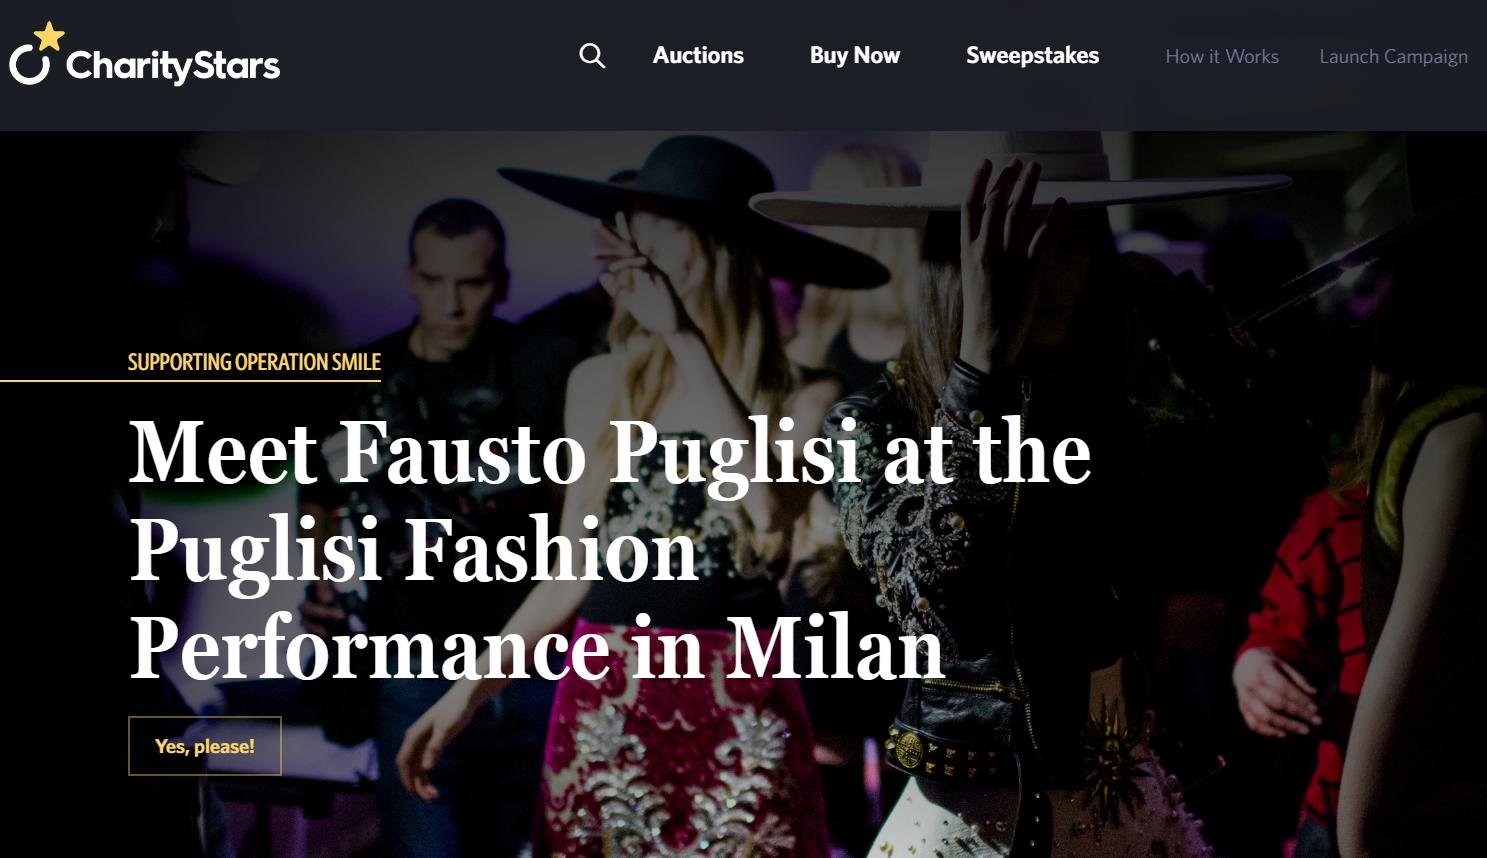Click the yellow star in CharityStars logo

(x=49, y=36)
